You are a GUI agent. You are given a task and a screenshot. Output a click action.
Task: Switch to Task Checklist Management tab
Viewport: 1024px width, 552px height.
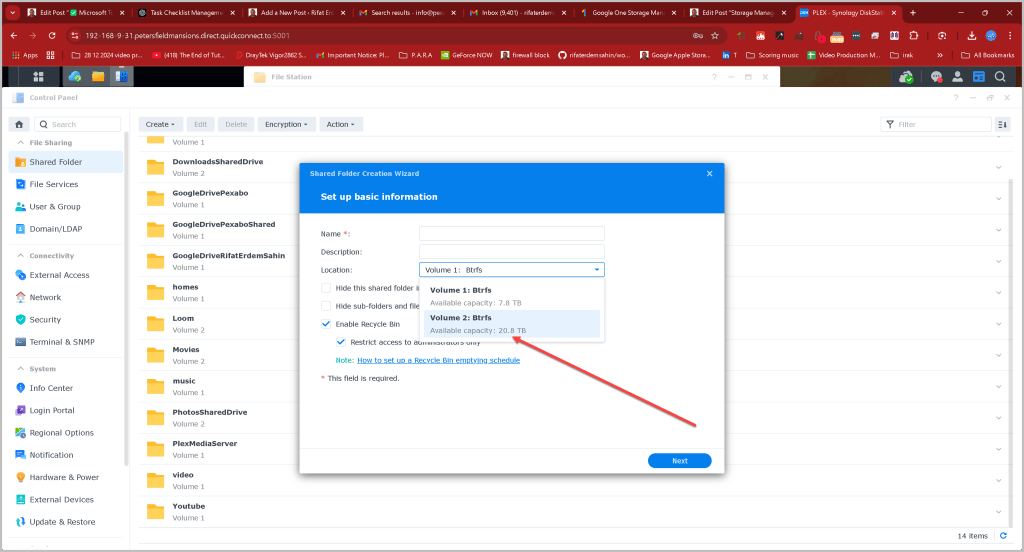click(x=185, y=12)
